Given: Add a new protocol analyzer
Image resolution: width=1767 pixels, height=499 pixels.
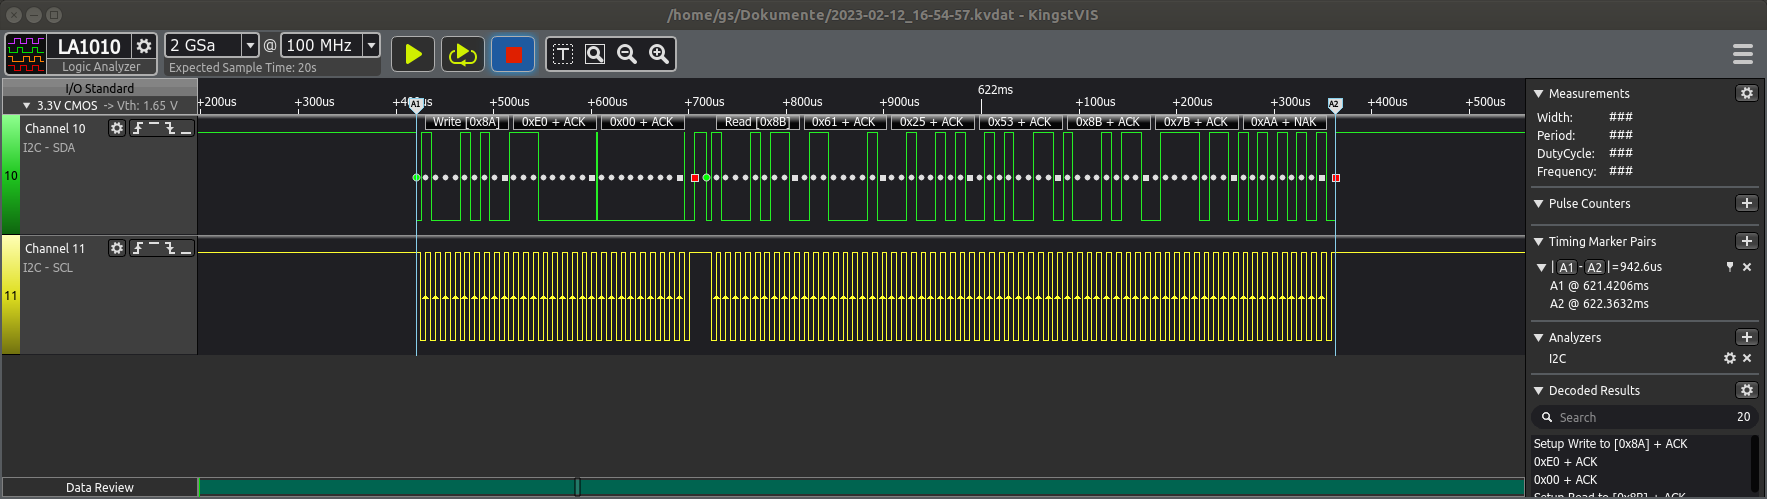Looking at the screenshot, I should click(x=1747, y=337).
